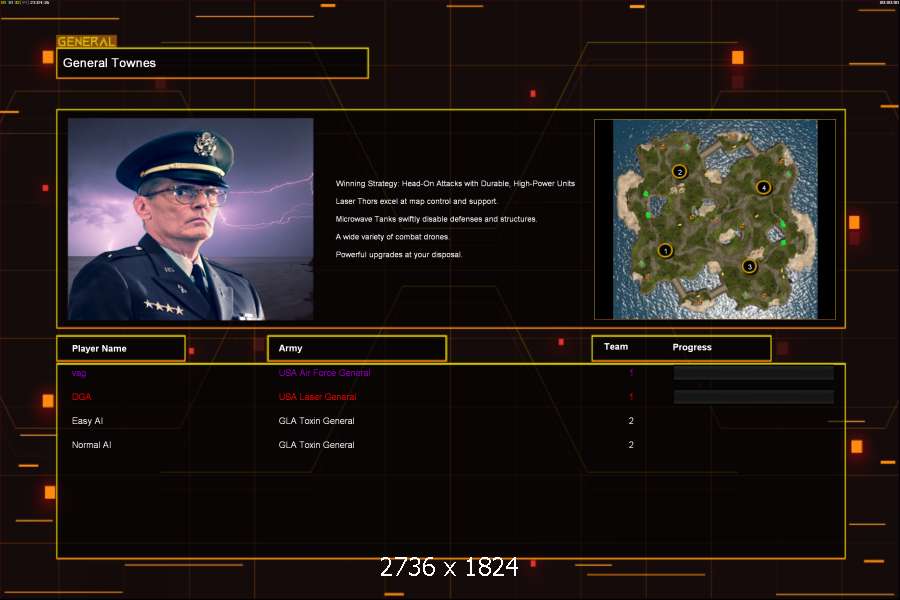
Task: Click player name 'DGA'
Action: point(82,397)
